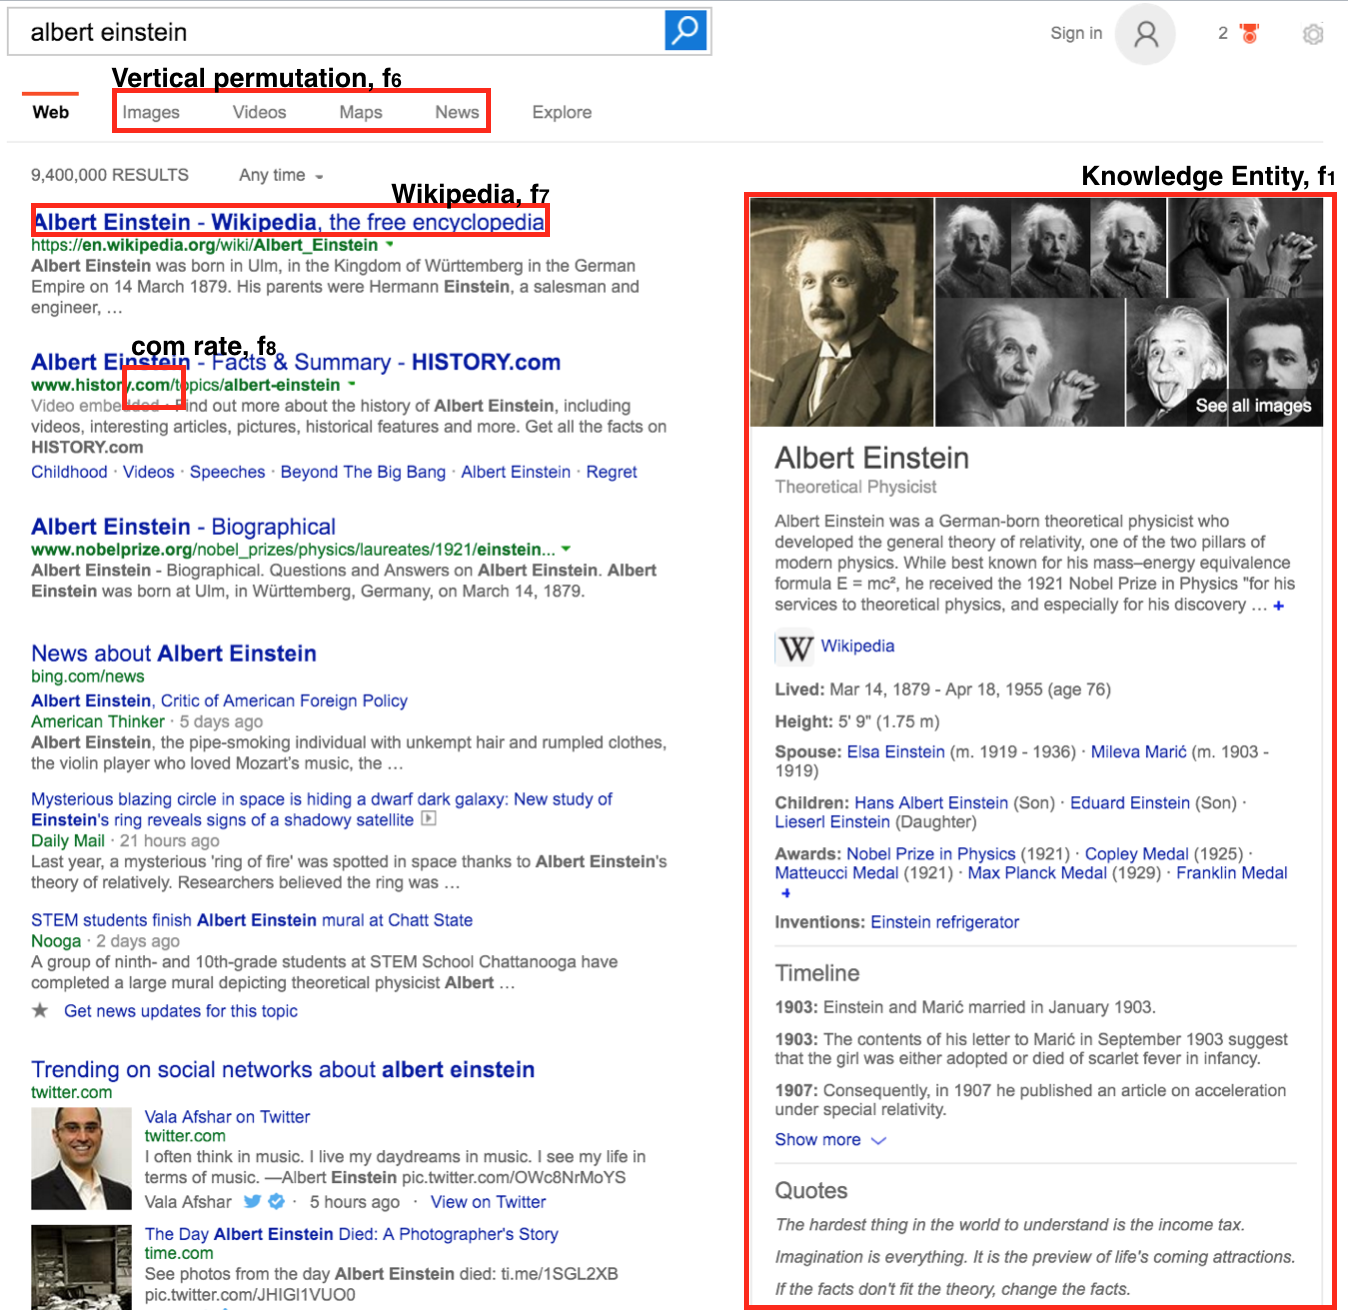Open the 'Lieserl Einstein' link

coord(832,822)
